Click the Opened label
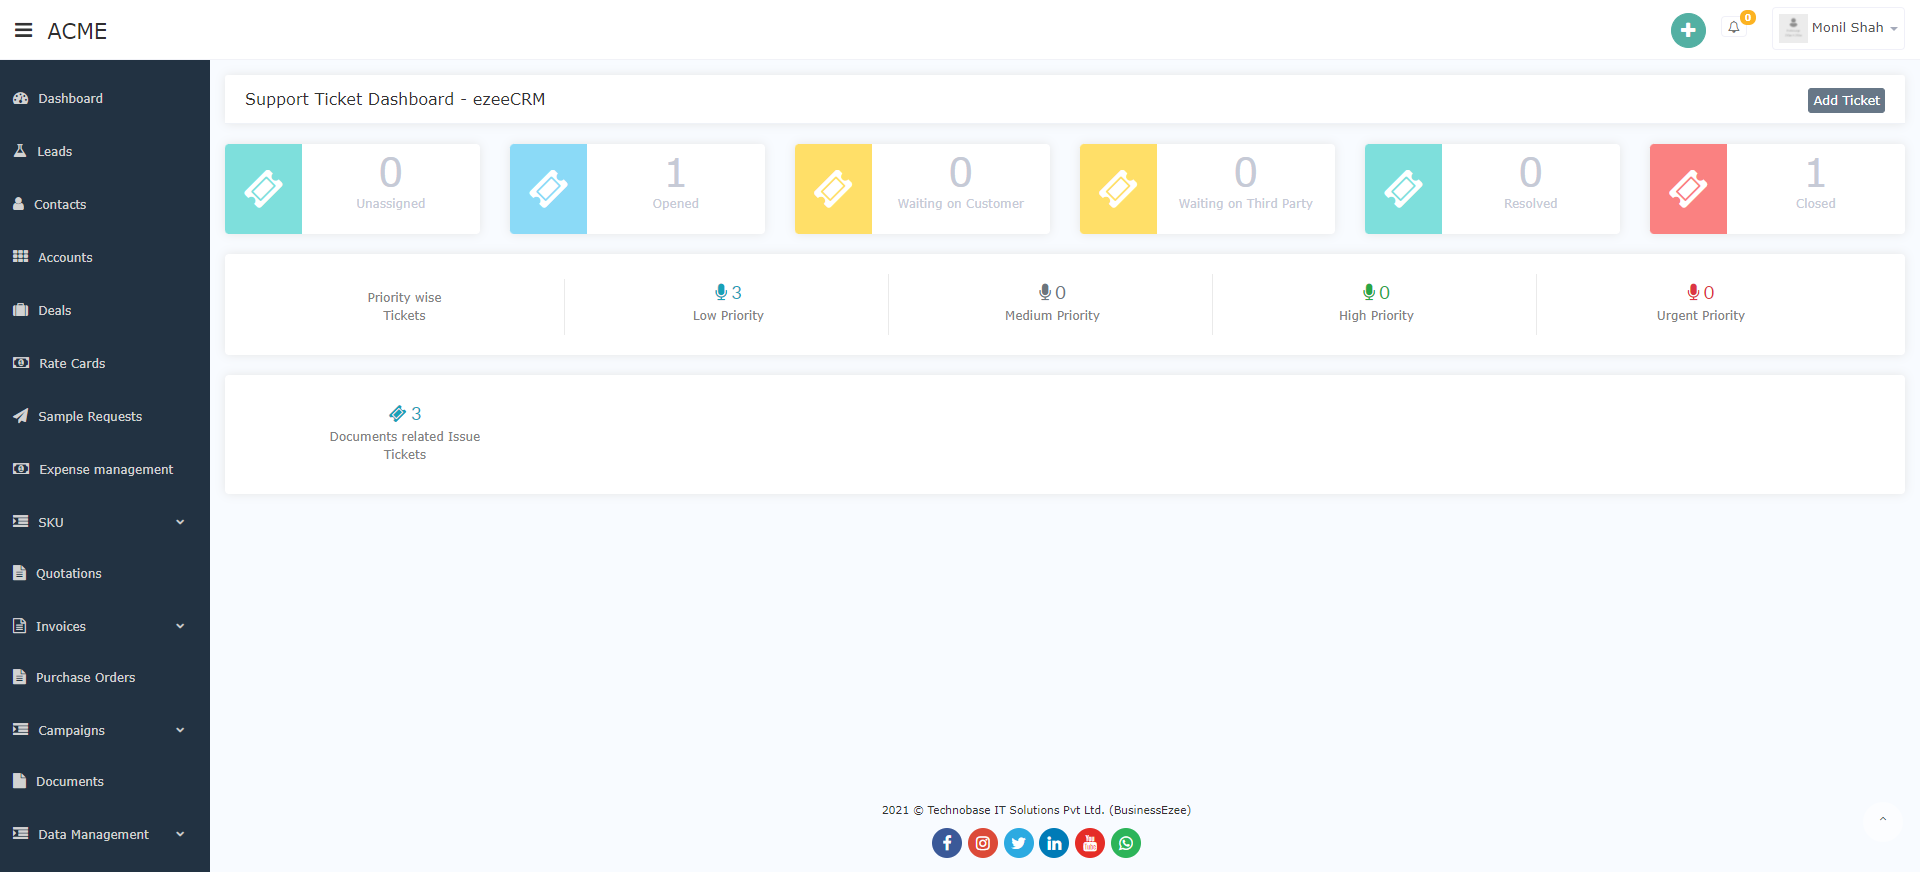This screenshot has height=872, width=1920. coord(676,204)
